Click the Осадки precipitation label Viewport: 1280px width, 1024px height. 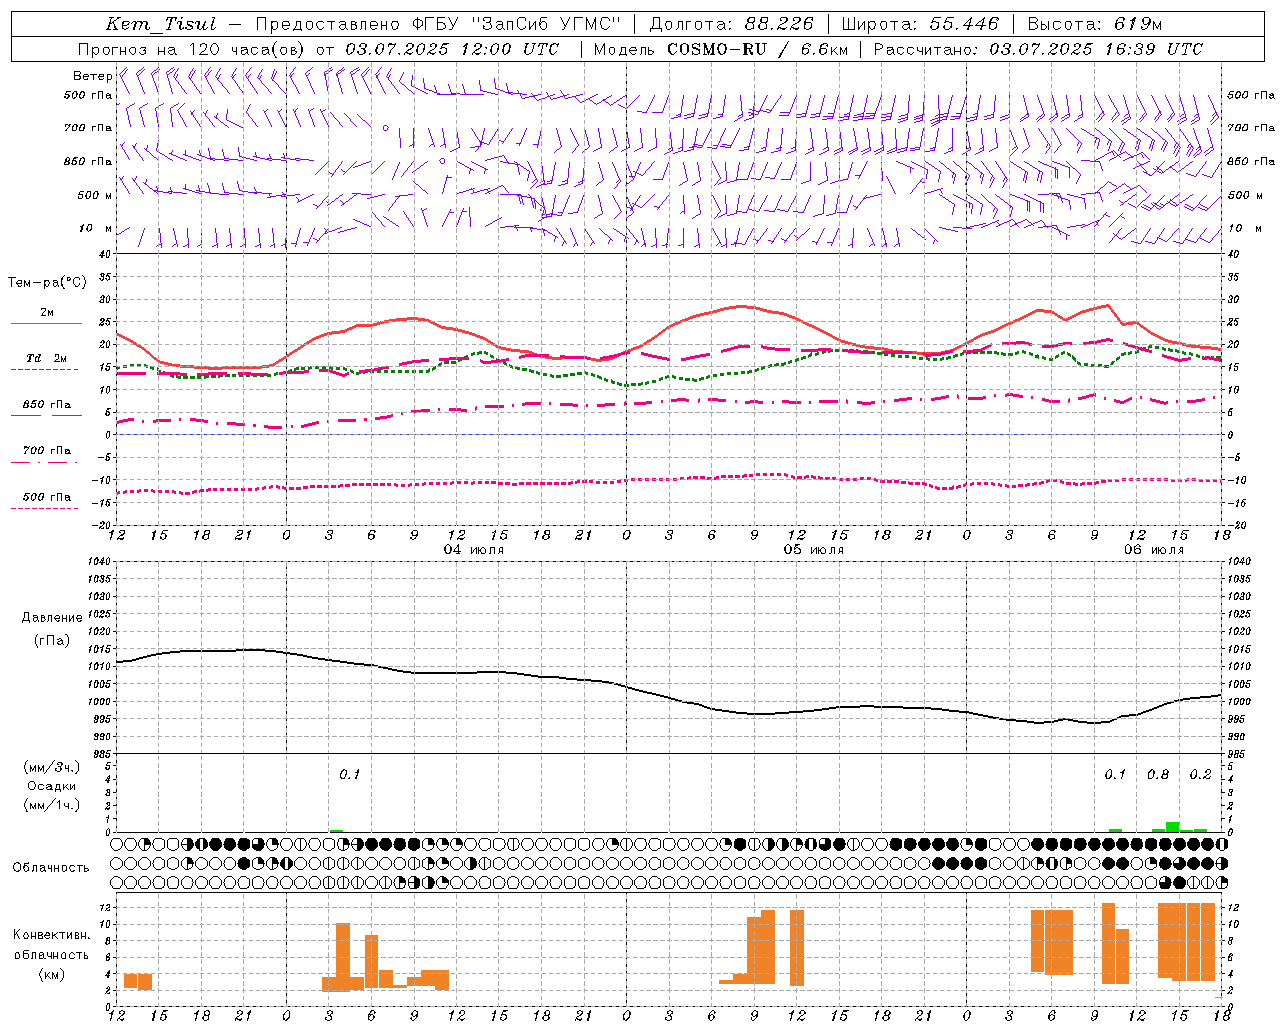coord(52,786)
